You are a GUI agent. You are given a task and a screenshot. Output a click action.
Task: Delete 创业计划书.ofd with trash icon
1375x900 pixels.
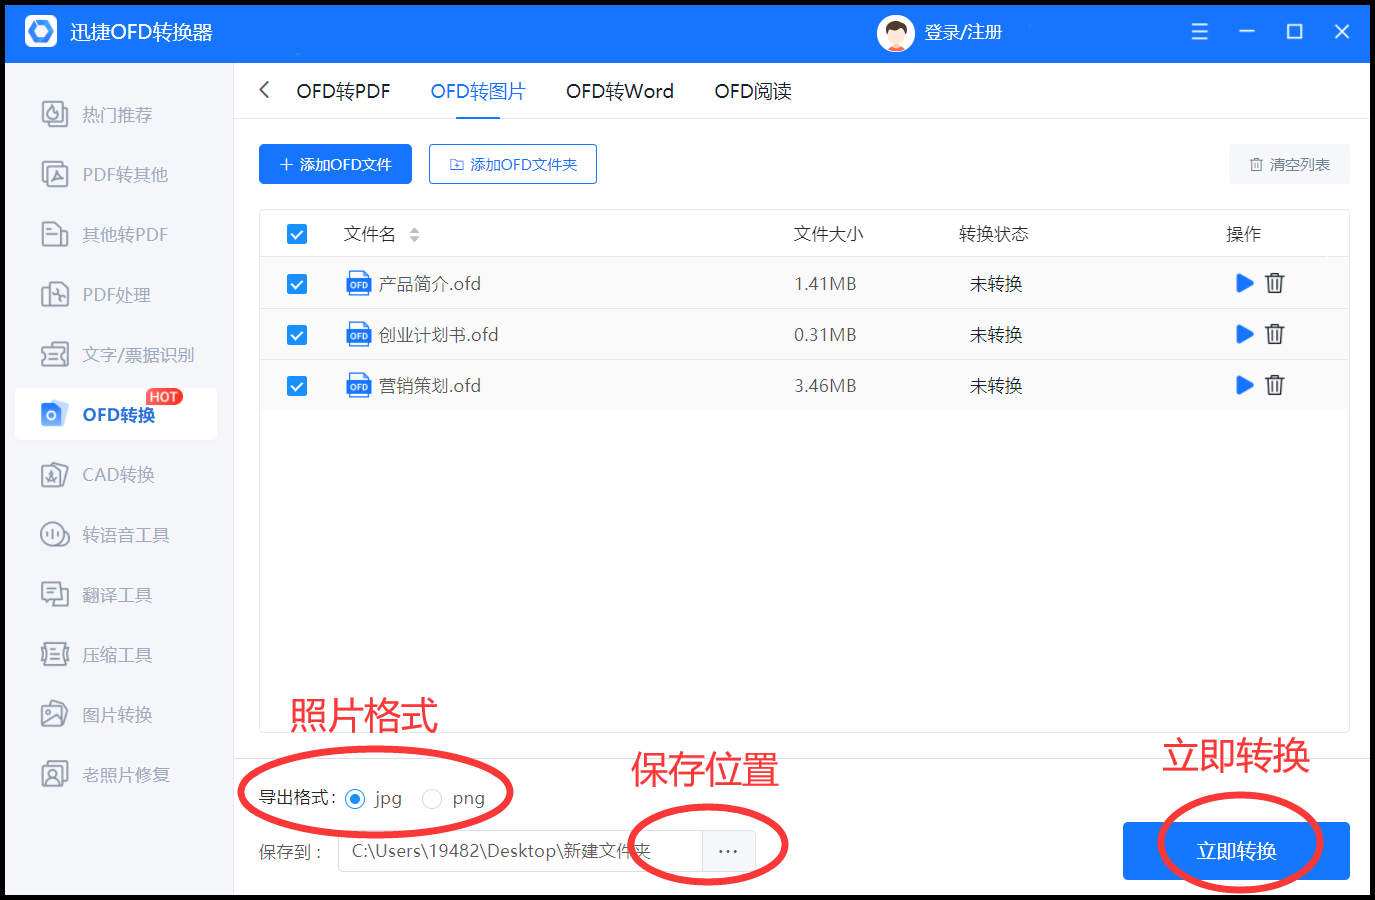tap(1274, 334)
